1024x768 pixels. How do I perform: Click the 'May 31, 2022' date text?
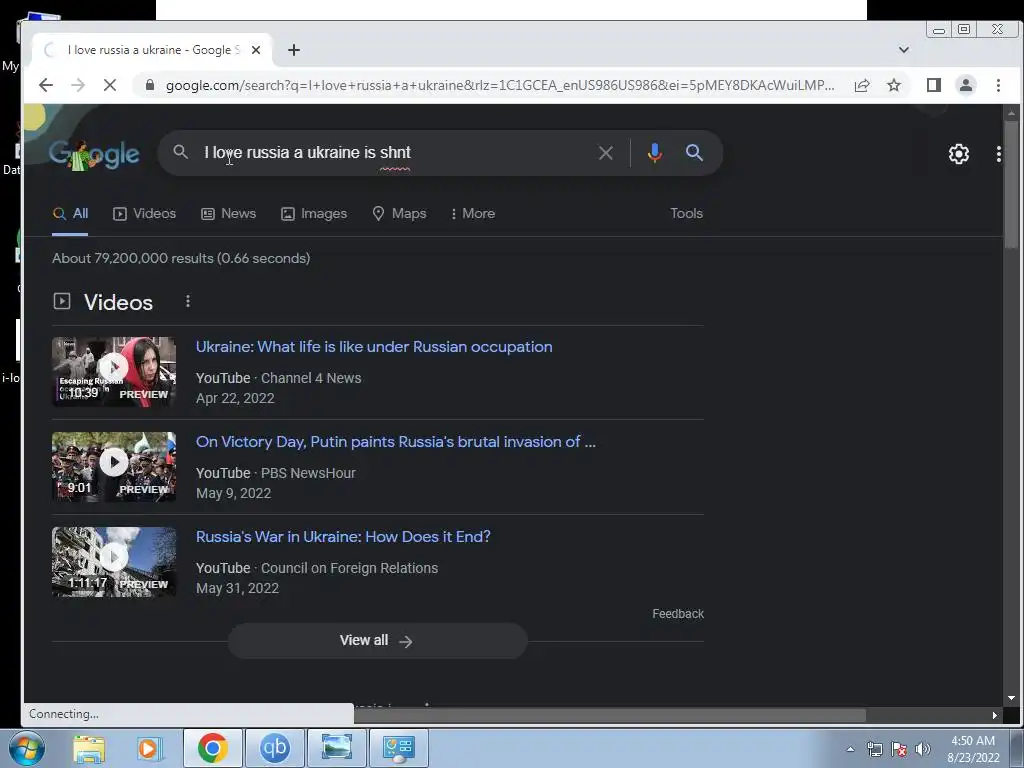[x=237, y=588]
